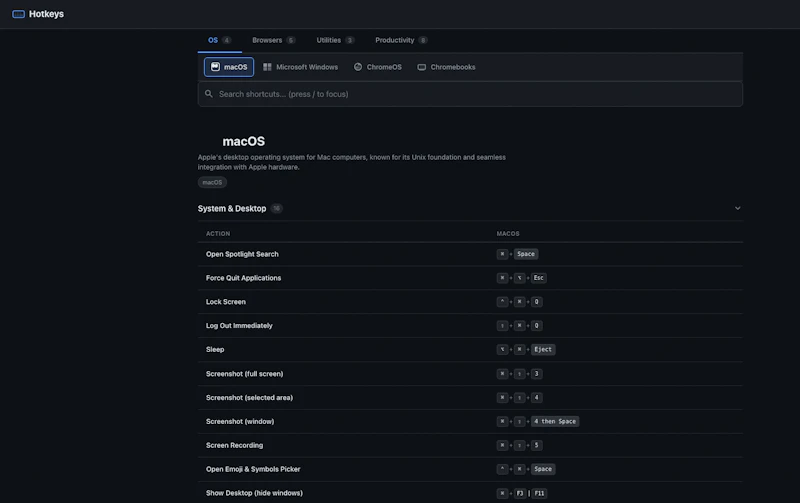800x503 pixels.
Task: Select Screenshot (selected area) row
Action: (470, 397)
